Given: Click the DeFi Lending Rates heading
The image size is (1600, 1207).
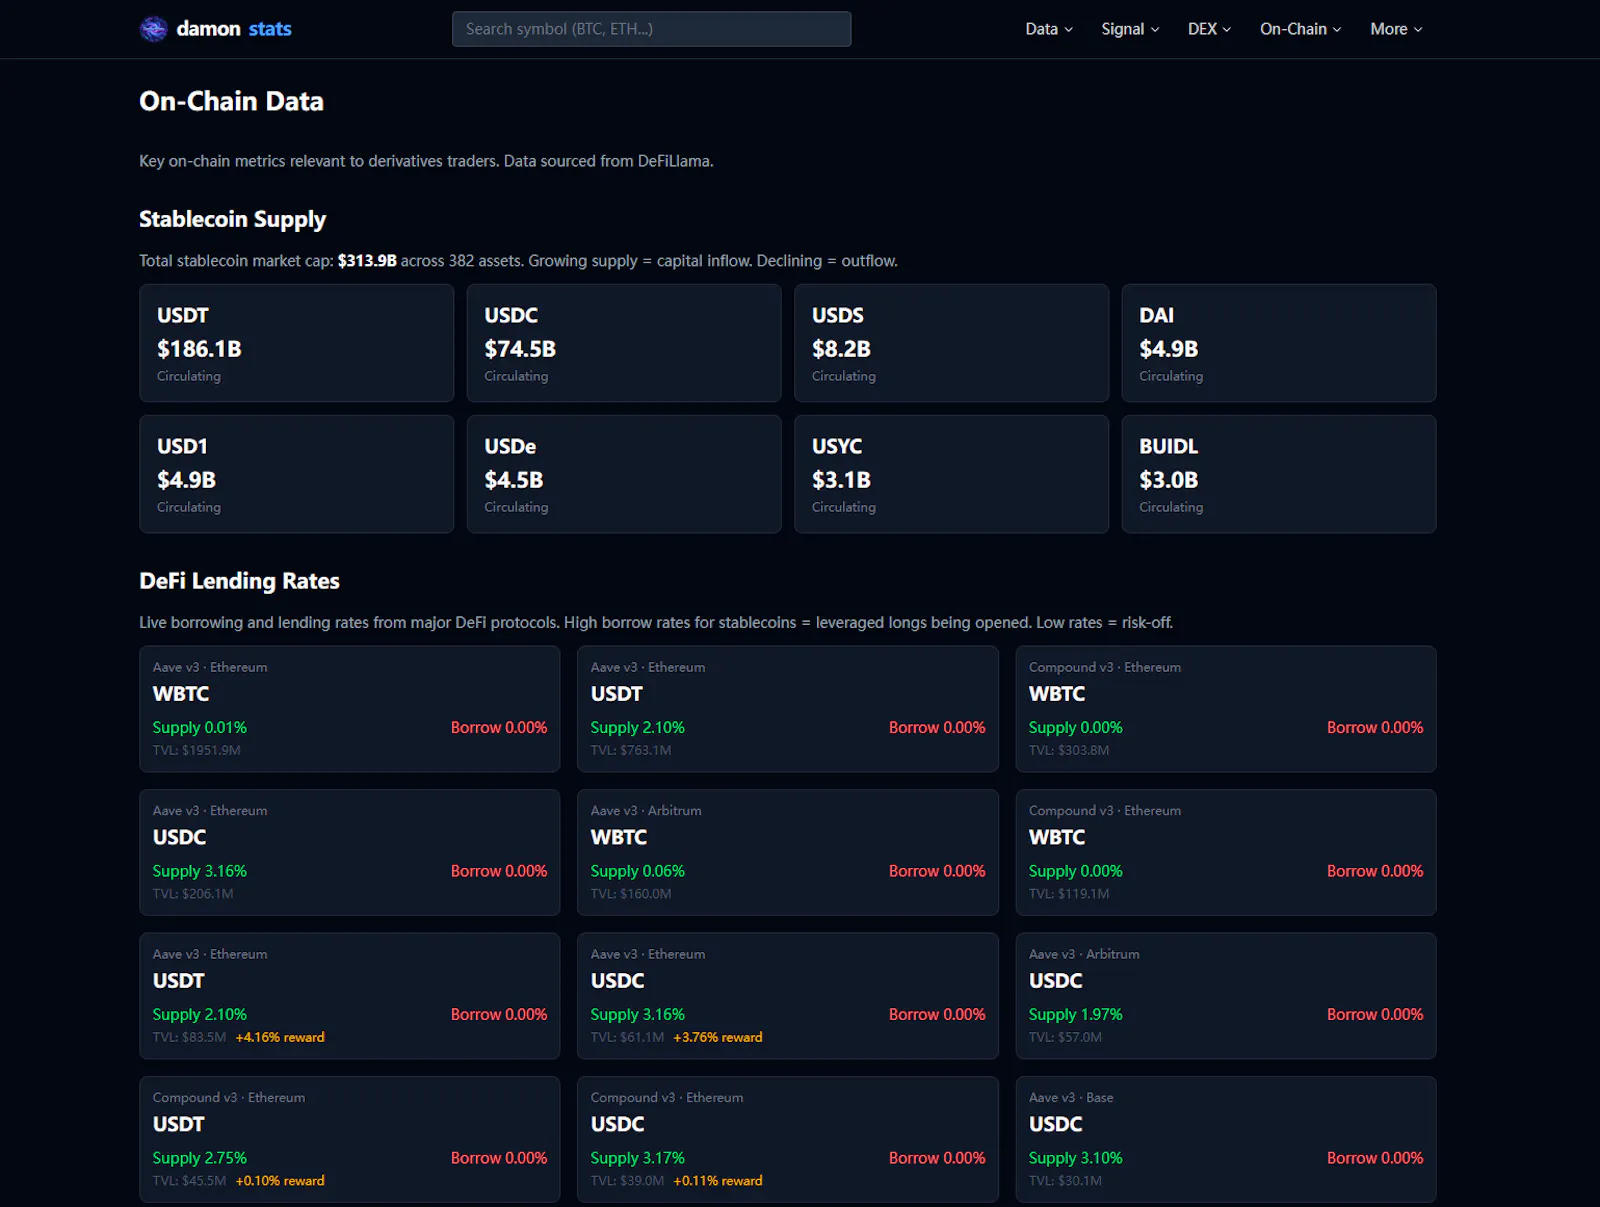Looking at the screenshot, I should [x=239, y=581].
